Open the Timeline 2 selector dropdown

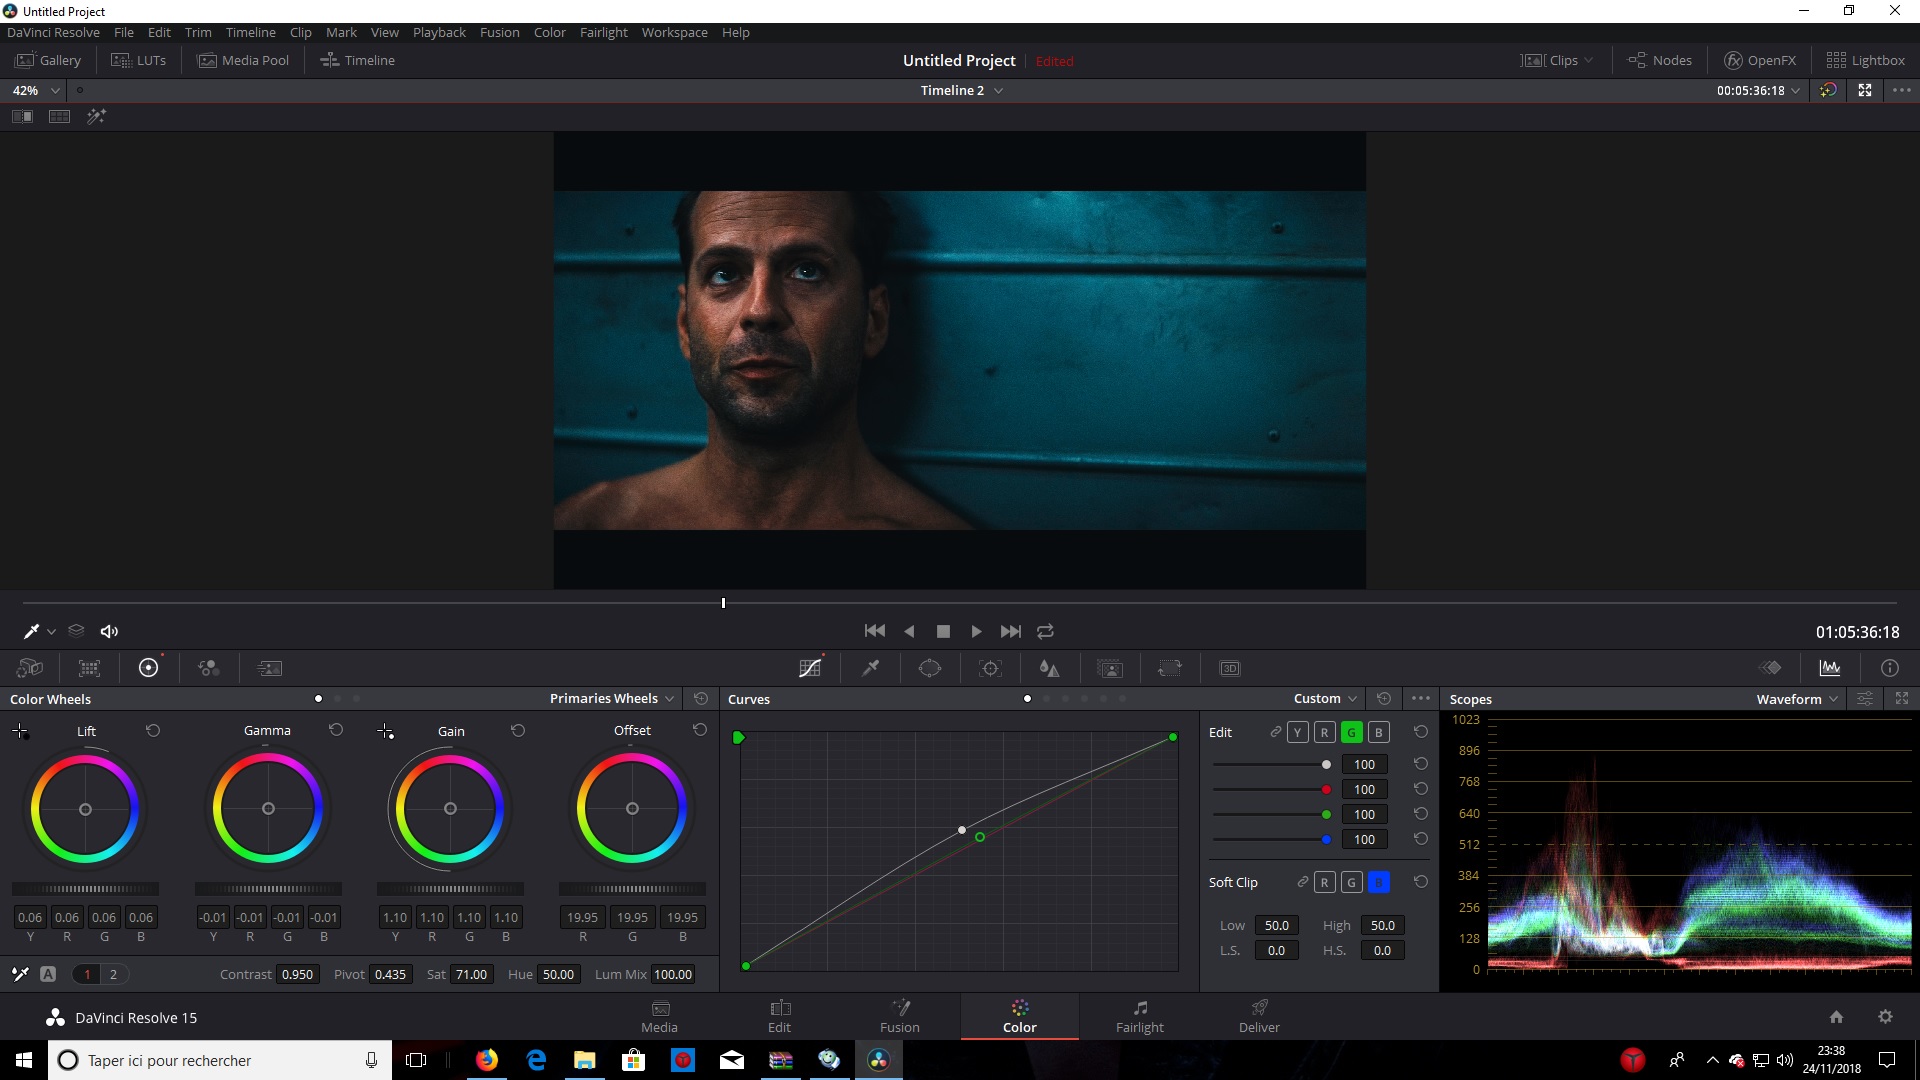[x=961, y=90]
